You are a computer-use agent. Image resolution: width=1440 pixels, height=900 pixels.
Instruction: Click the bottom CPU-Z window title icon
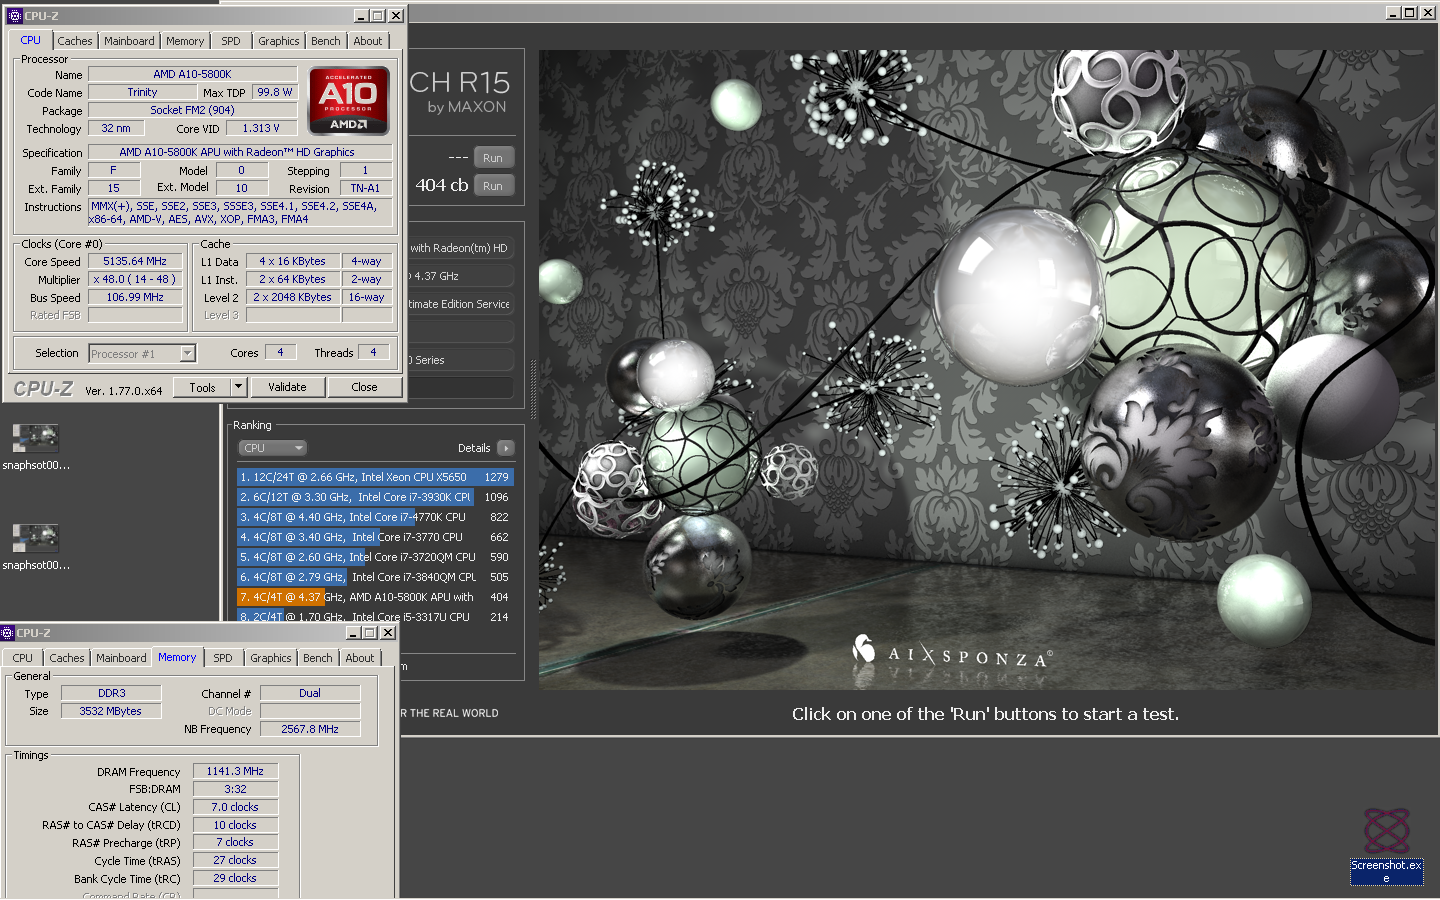(7, 633)
